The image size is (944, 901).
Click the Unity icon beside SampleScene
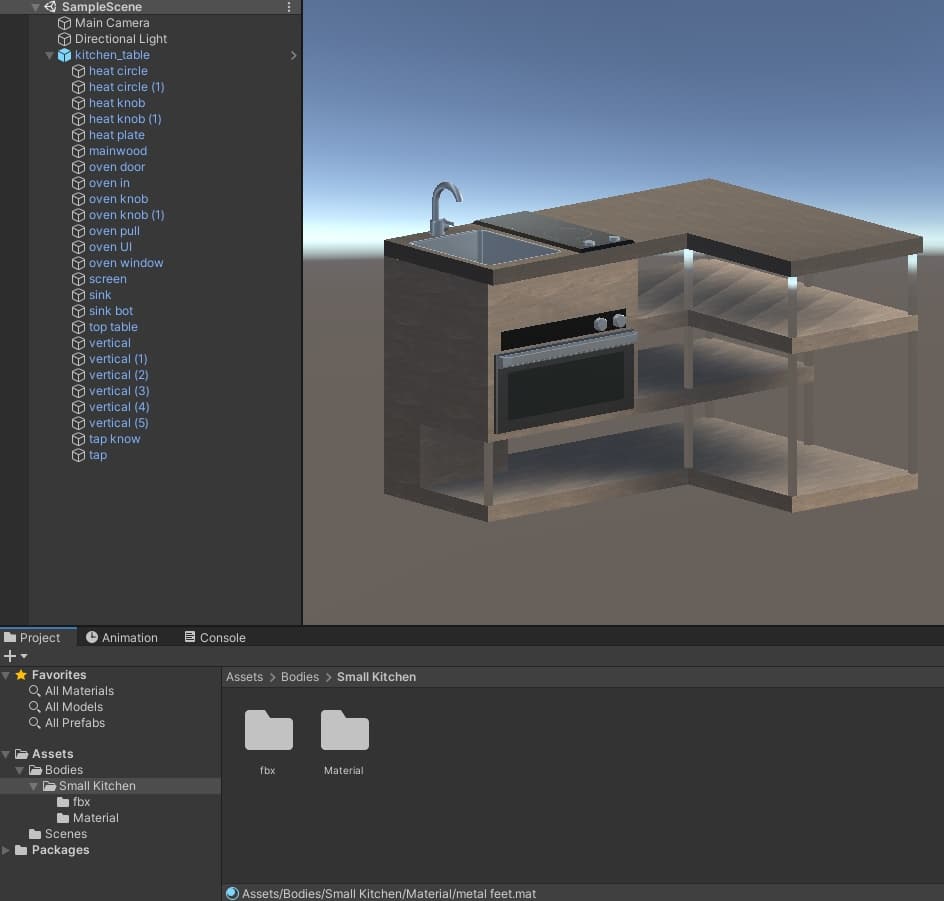tap(50, 7)
